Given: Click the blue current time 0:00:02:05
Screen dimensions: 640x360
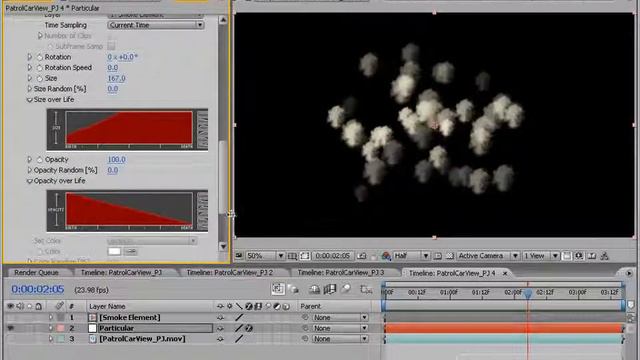Looking at the screenshot, I should click(38, 289).
